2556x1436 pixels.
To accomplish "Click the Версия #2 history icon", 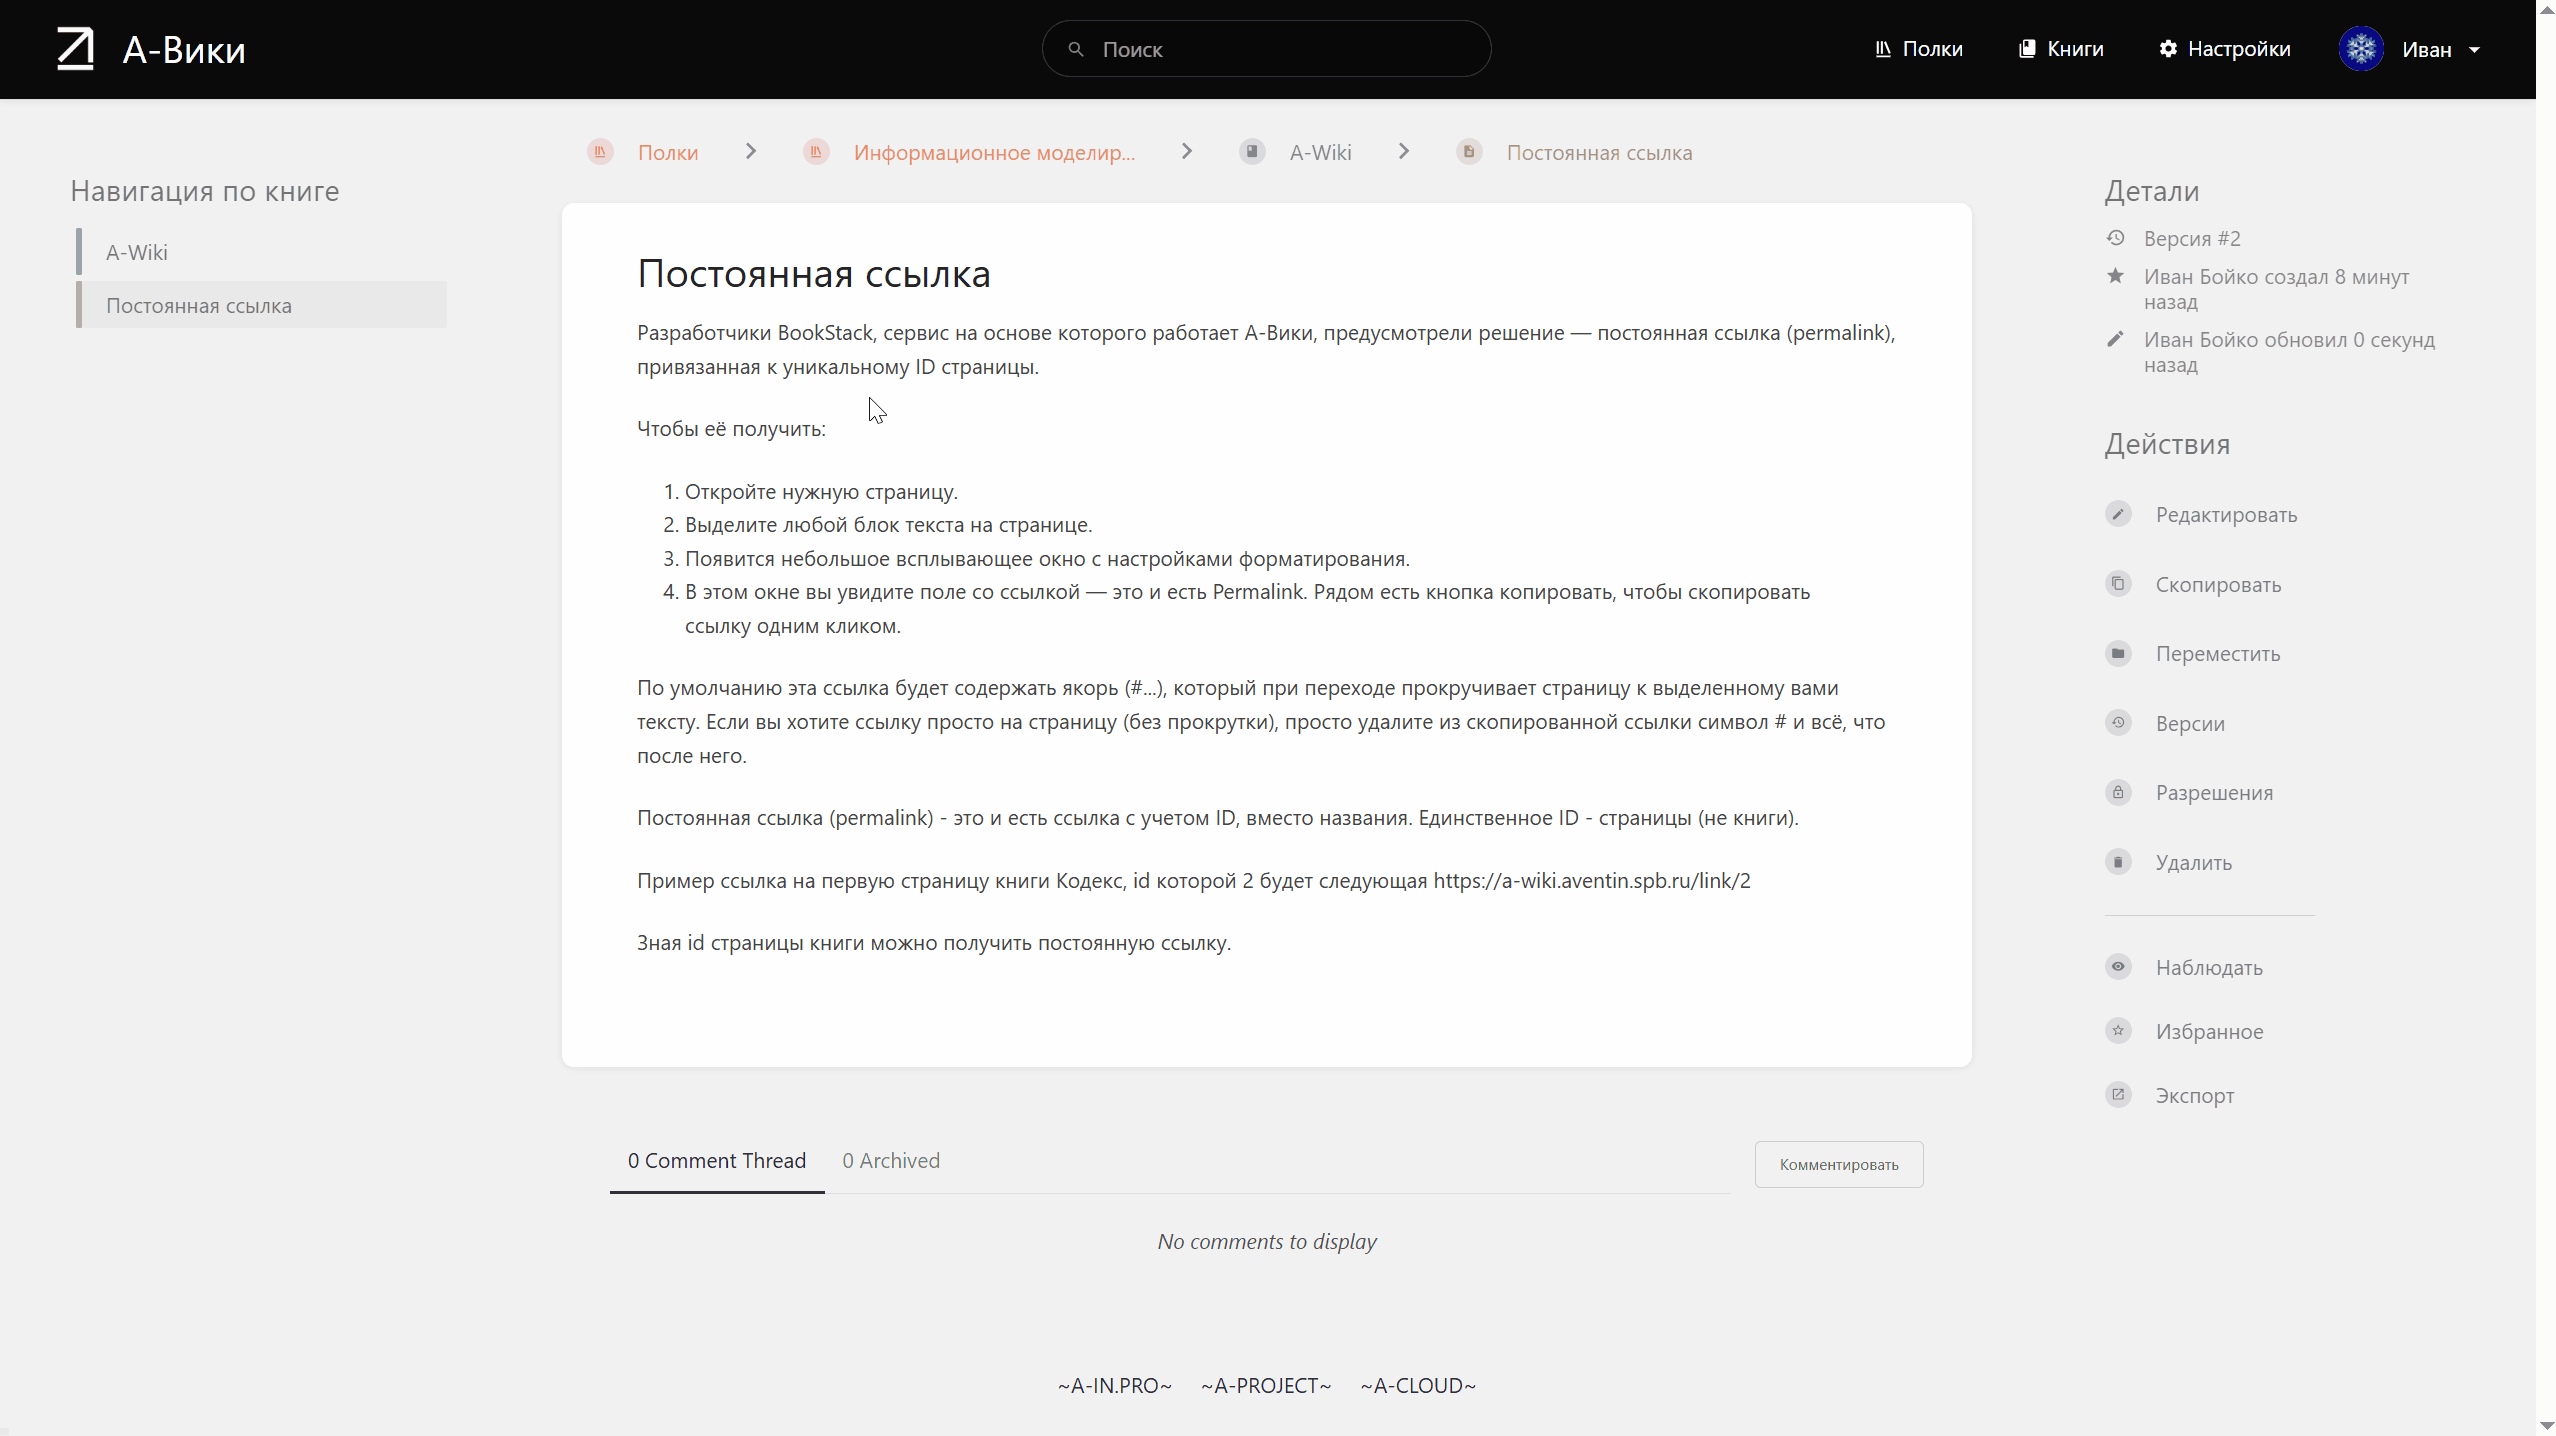I will tap(2115, 238).
